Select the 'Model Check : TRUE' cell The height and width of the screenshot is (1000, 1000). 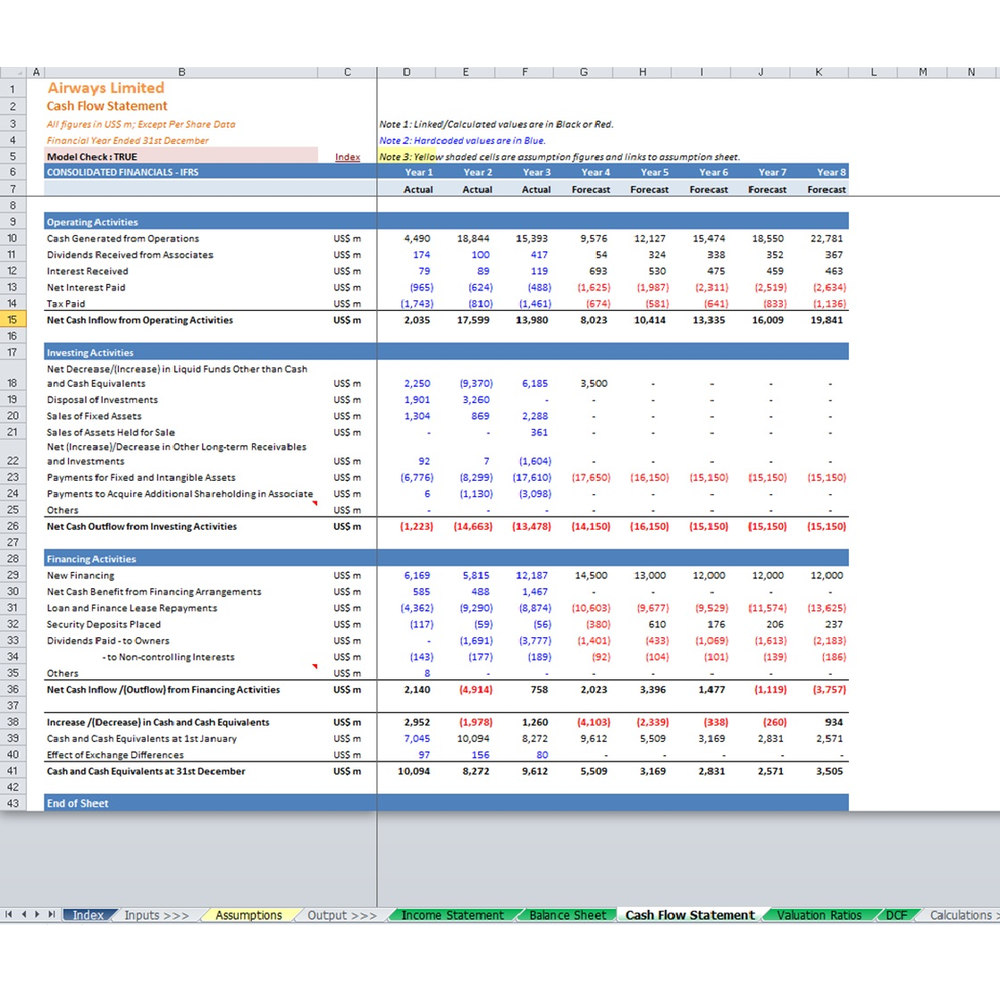click(x=181, y=157)
